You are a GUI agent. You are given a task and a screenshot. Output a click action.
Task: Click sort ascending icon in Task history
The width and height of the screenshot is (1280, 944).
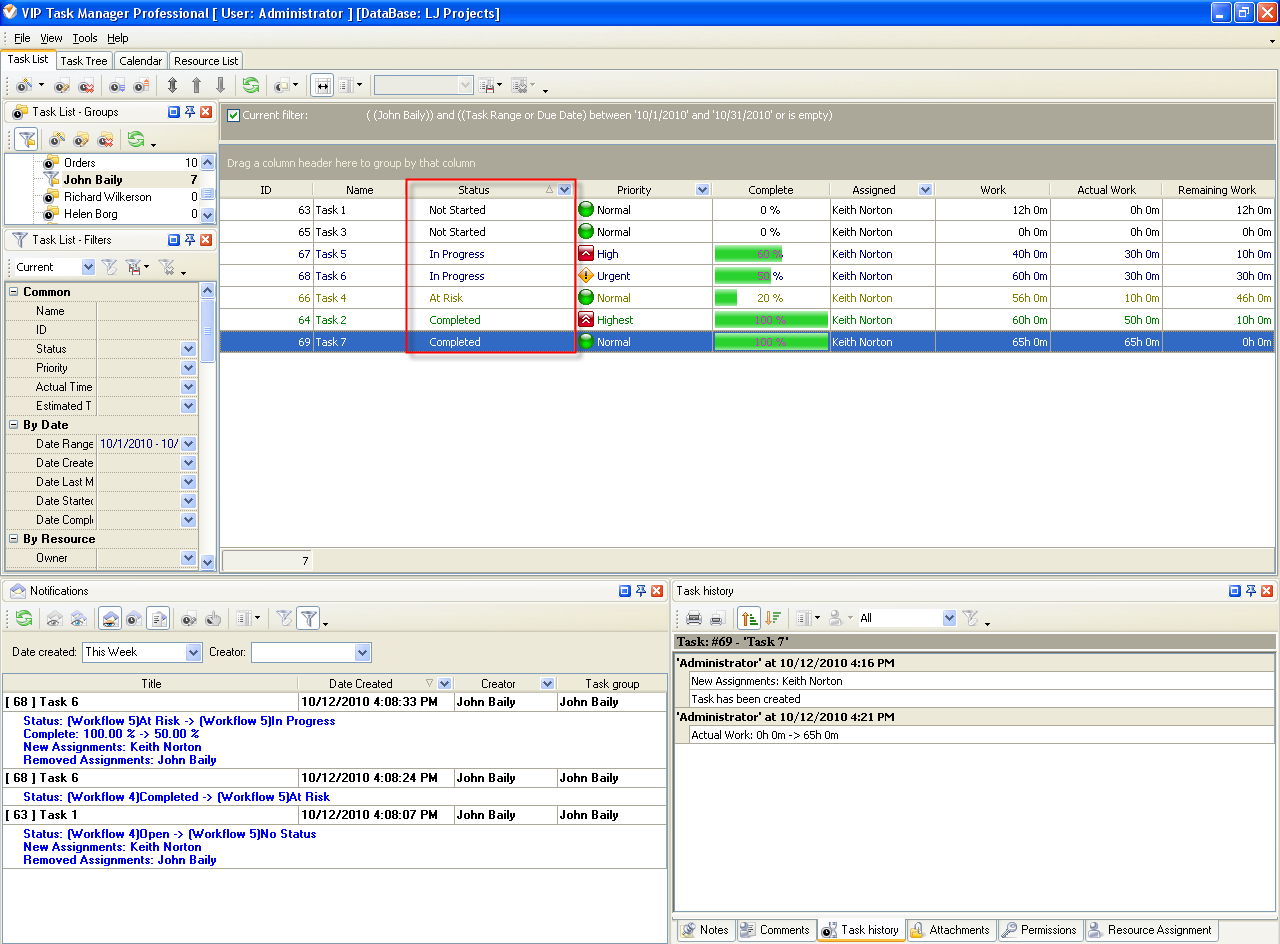point(748,618)
